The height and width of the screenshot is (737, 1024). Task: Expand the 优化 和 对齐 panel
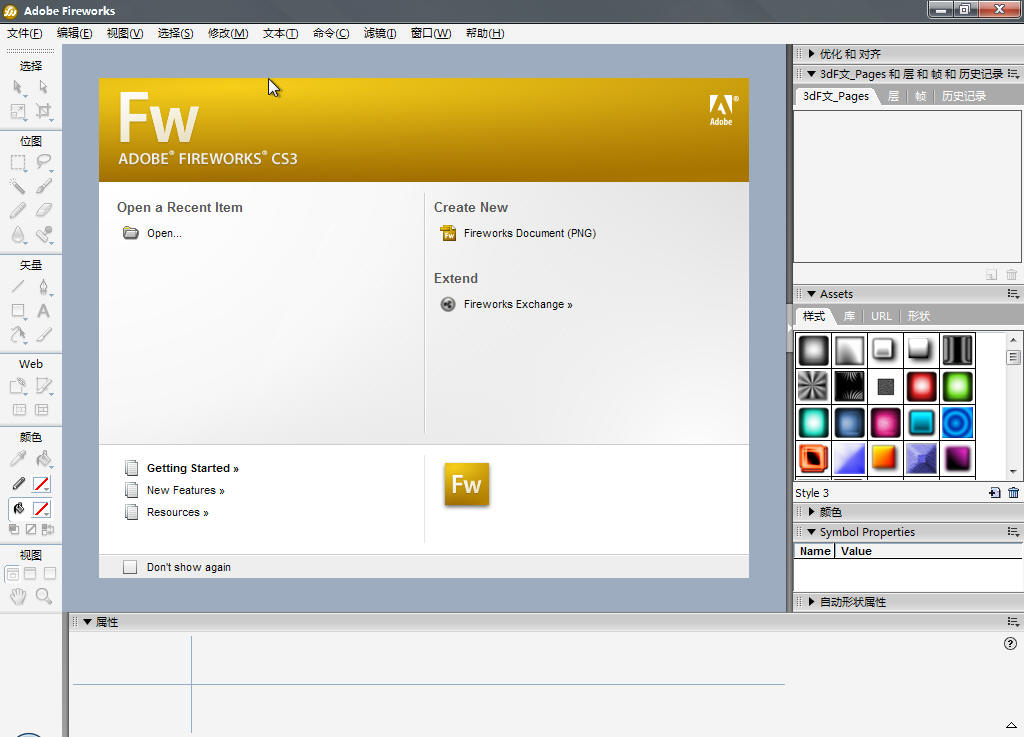pyautogui.click(x=811, y=54)
